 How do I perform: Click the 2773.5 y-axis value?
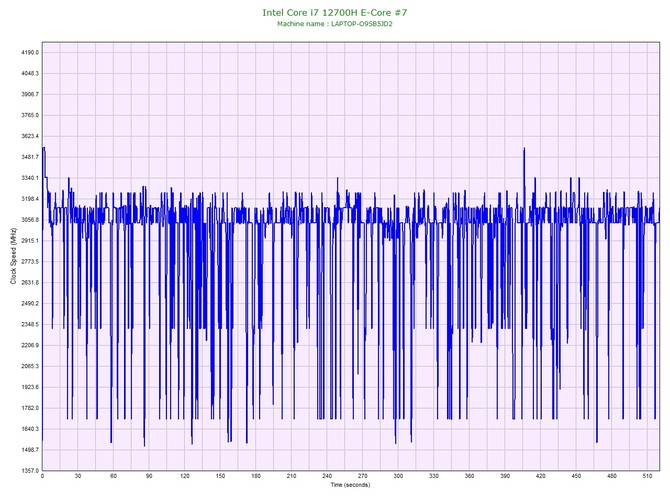pyautogui.click(x=30, y=262)
